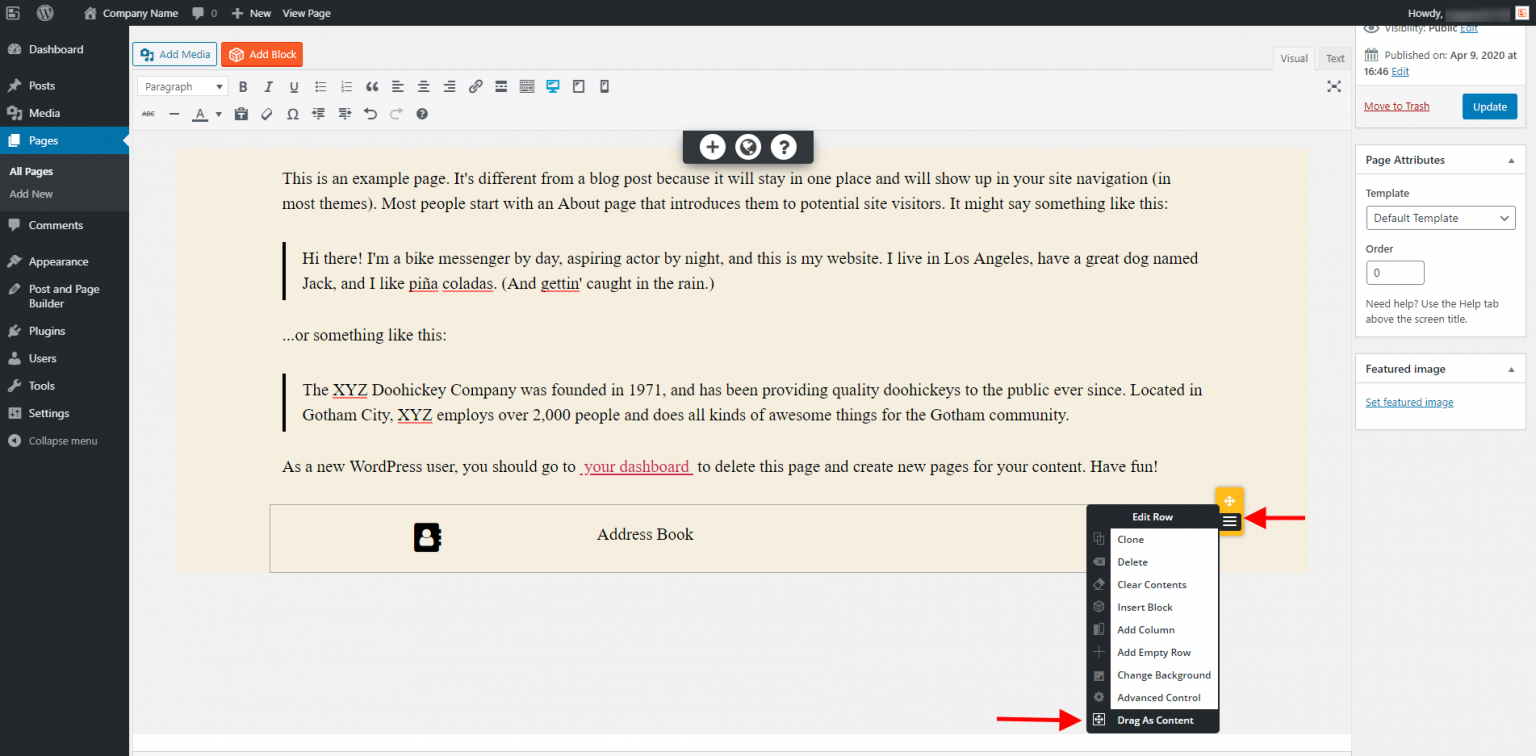The width and height of the screenshot is (1536, 756).
Task: Toggle bold formatting in the editor toolbar
Action: (243, 86)
